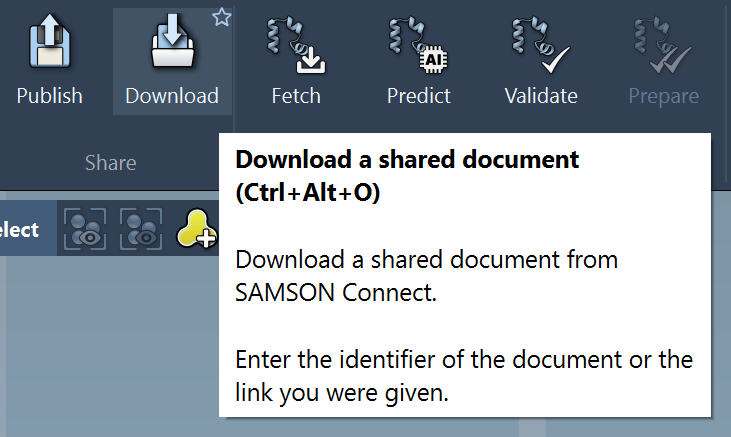Select the partially visible Select tab
Viewport: 731px width, 437px height.
coord(19,229)
